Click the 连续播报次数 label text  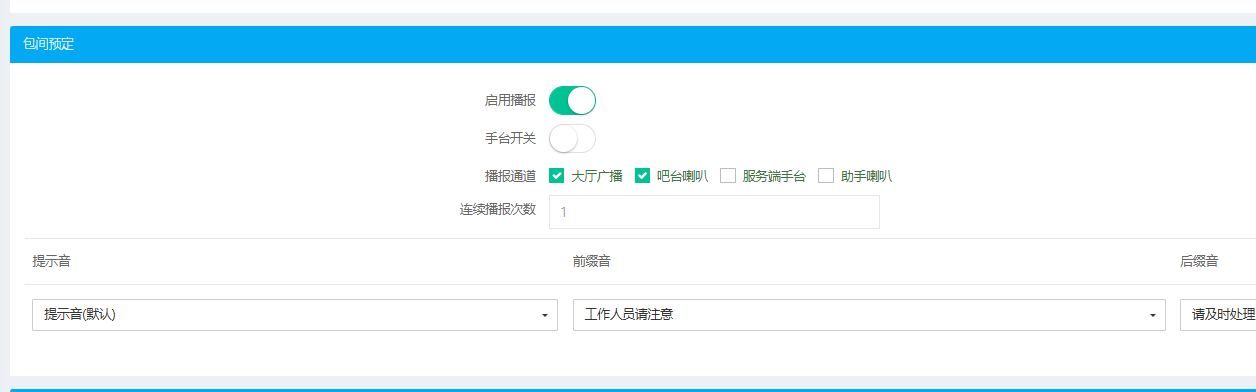pyautogui.click(x=497, y=209)
